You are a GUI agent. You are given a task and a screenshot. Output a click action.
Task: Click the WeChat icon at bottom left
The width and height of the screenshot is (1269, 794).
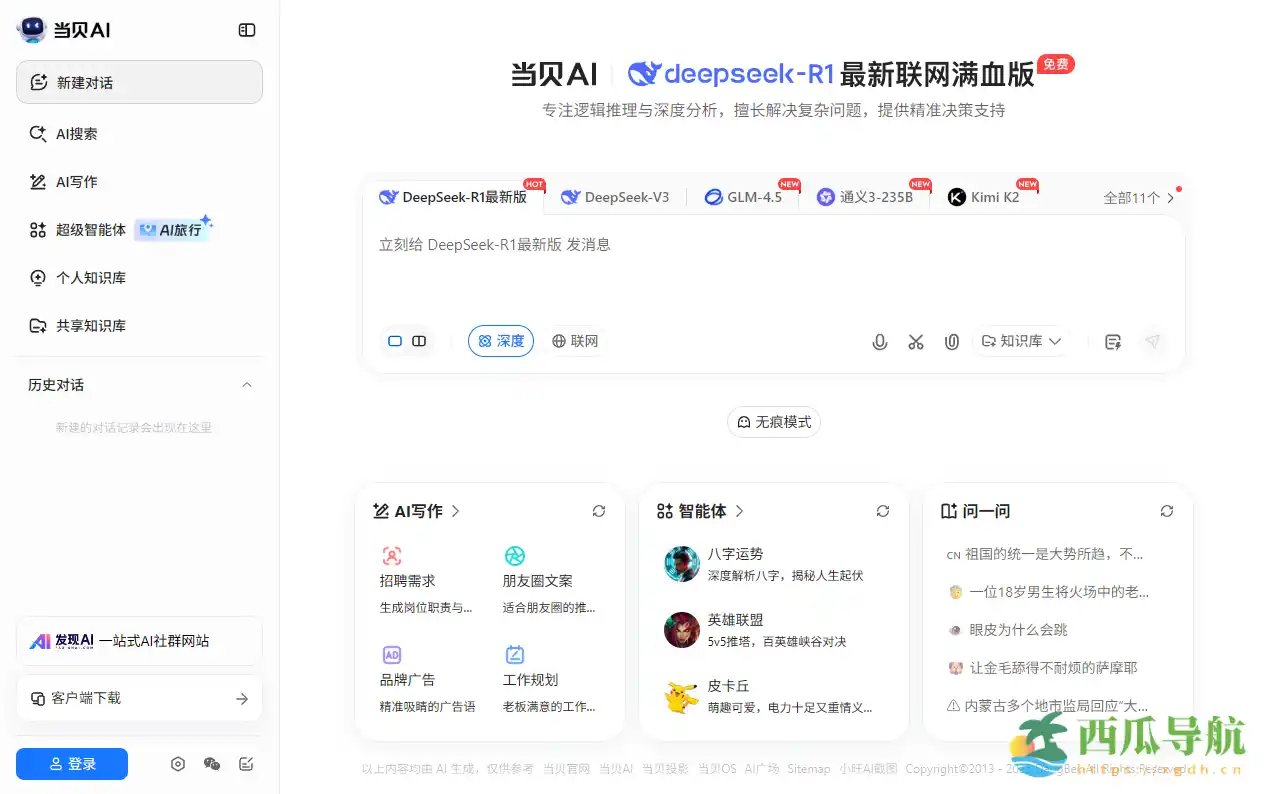211,763
